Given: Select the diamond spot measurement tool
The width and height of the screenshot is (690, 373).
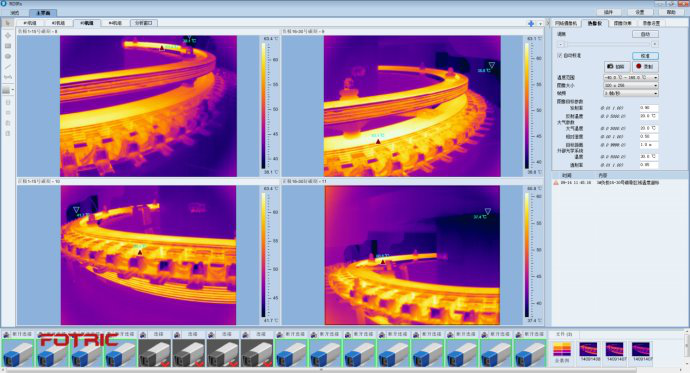Looking at the screenshot, I should pyautogui.click(x=7, y=35).
